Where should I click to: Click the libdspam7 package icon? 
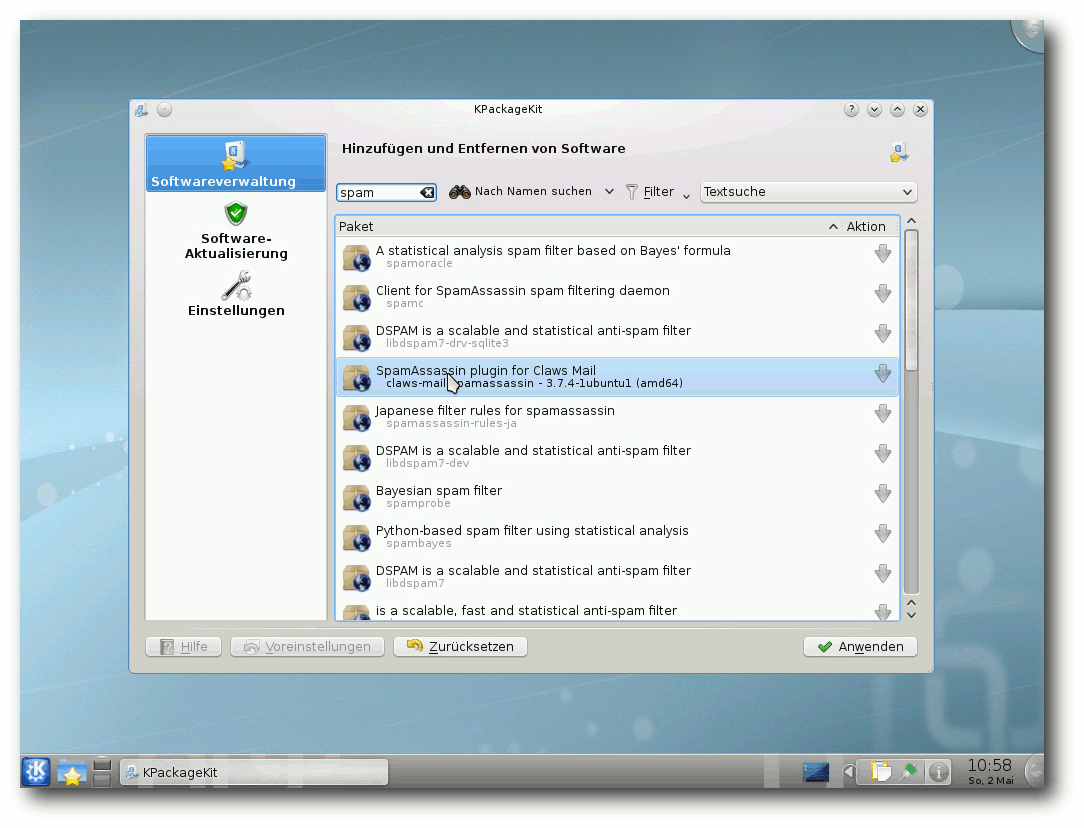[x=357, y=578]
